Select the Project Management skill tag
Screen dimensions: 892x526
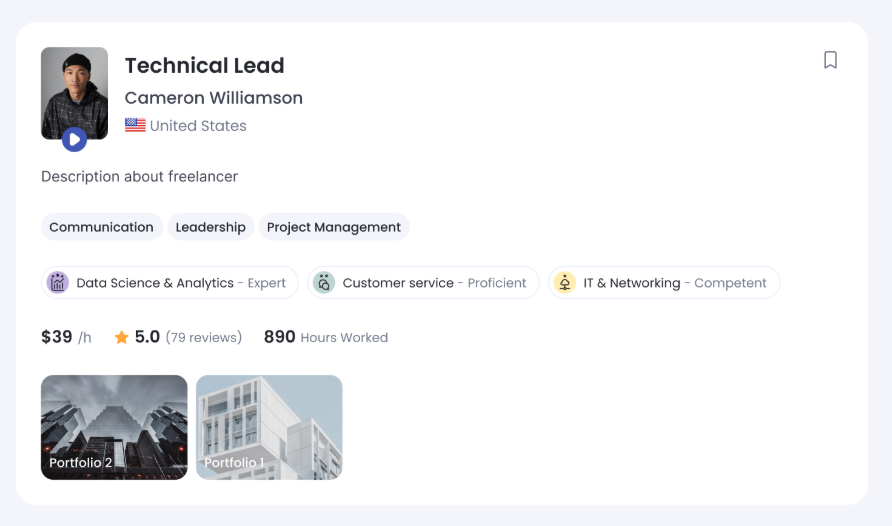[x=334, y=227]
